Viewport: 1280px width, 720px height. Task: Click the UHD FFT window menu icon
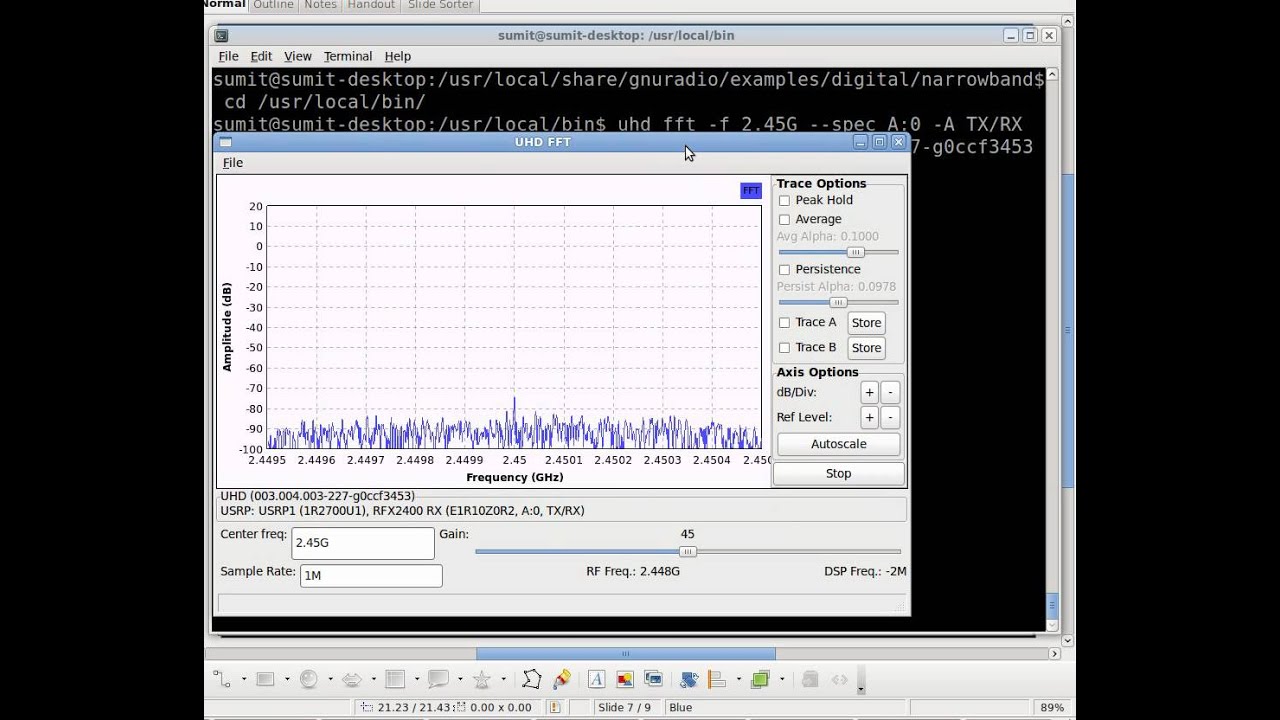[225, 142]
